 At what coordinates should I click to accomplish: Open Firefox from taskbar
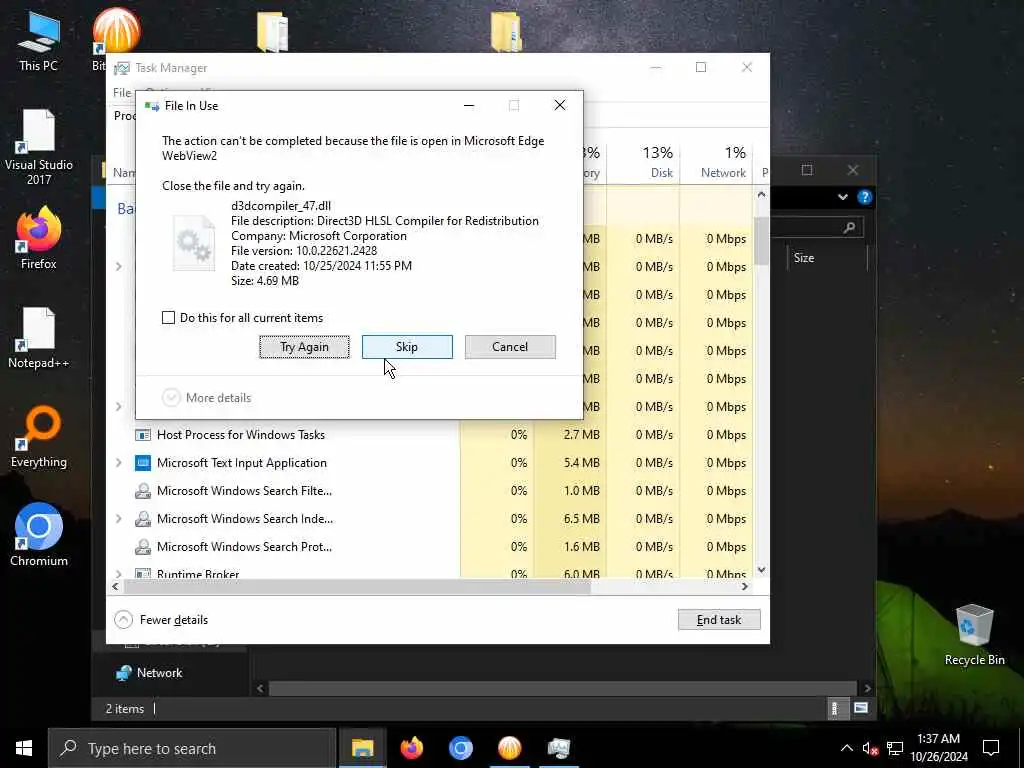[x=411, y=748]
